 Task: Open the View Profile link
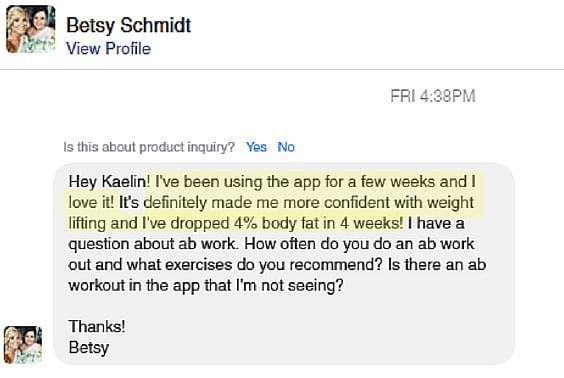click(108, 49)
